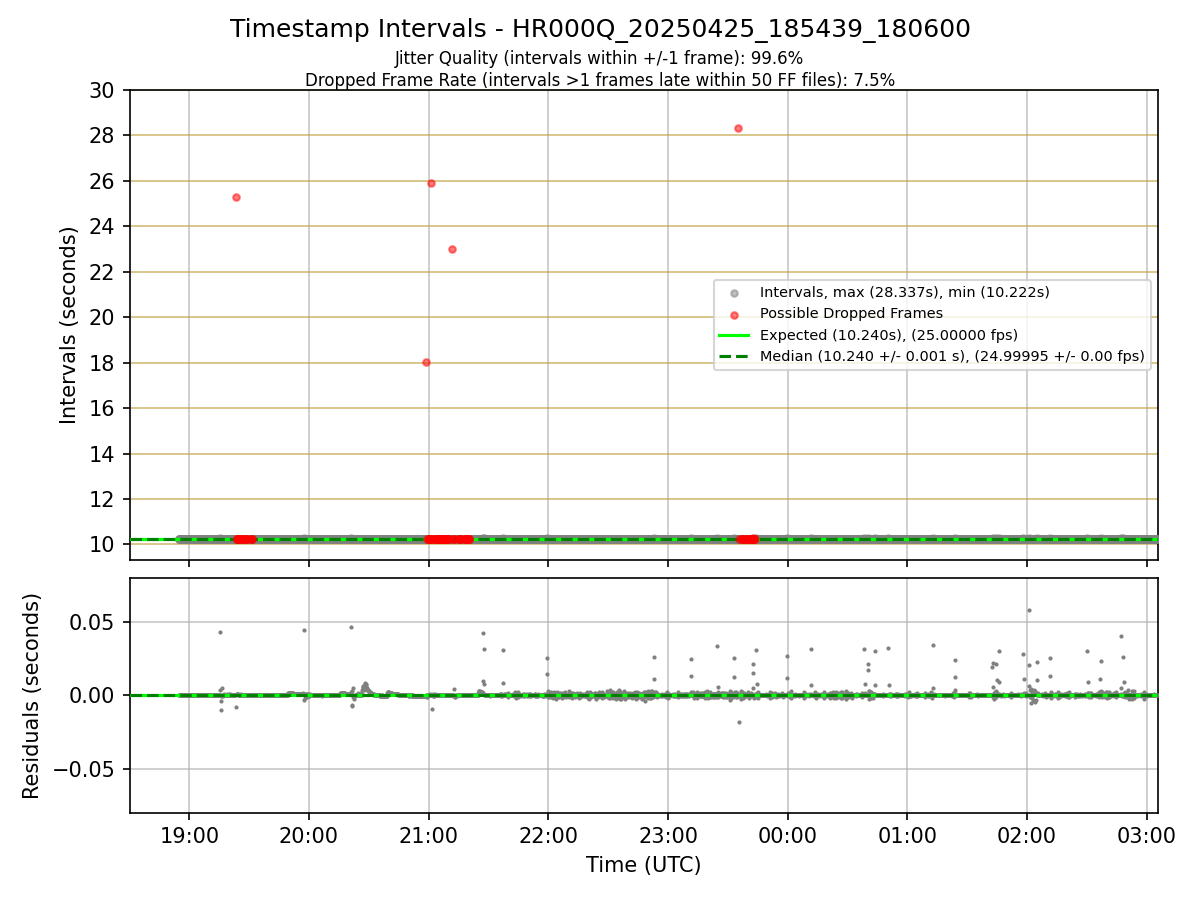Click the highest residual point just after 02:00
1200x900 pixels.
click(1029, 610)
